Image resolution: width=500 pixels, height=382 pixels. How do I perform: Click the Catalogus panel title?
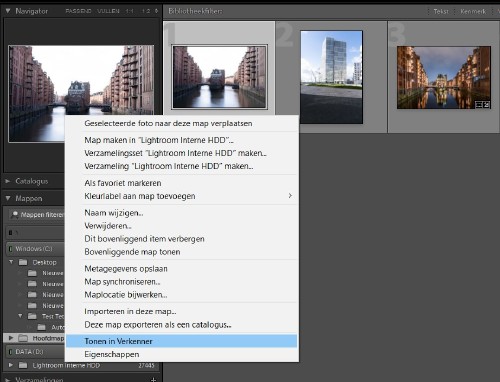point(32,181)
